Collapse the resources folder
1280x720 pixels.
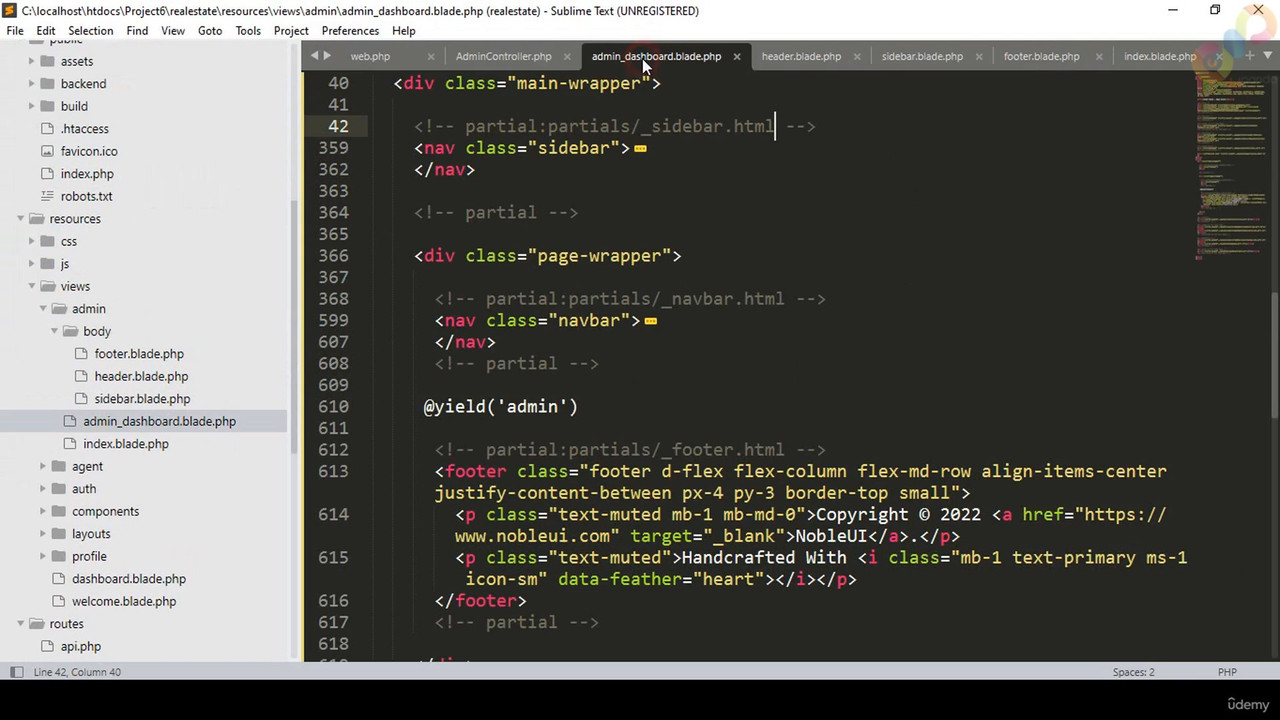point(20,219)
